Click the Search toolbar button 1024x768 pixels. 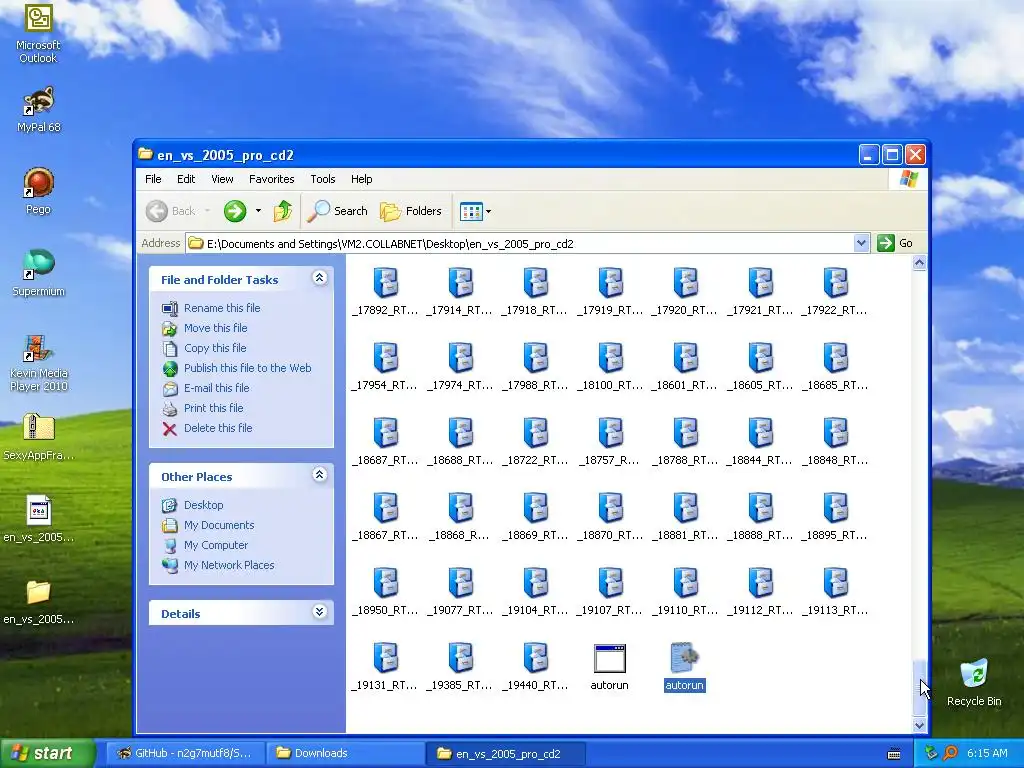[x=337, y=211]
